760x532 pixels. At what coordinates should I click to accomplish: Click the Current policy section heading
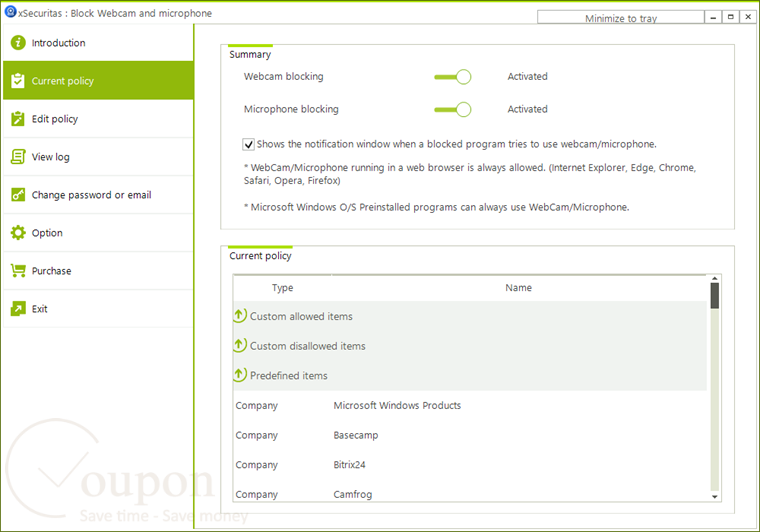point(260,256)
